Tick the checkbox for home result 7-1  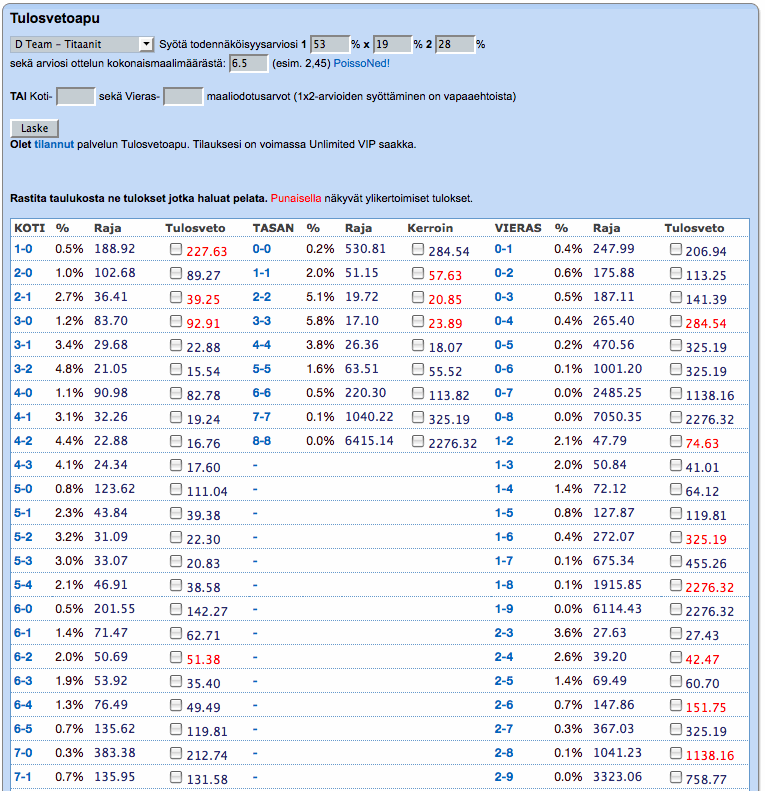pyautogui.click(x=176, y=777)
